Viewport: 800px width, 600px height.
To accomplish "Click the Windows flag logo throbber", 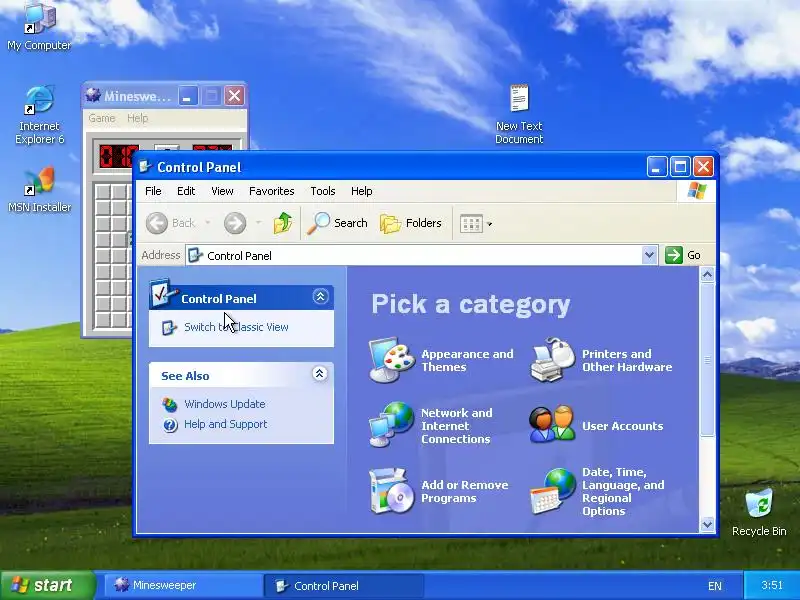I will click(696, 191).
